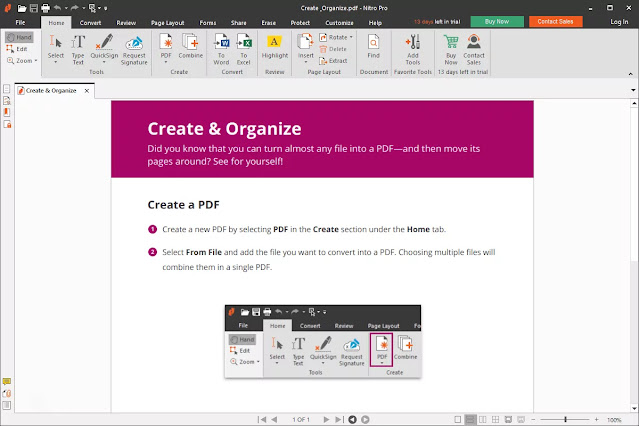The image size is (639, 426).
Task: Expand PDF creation dropdown arrow under PDF
Action: pos(166,62)
